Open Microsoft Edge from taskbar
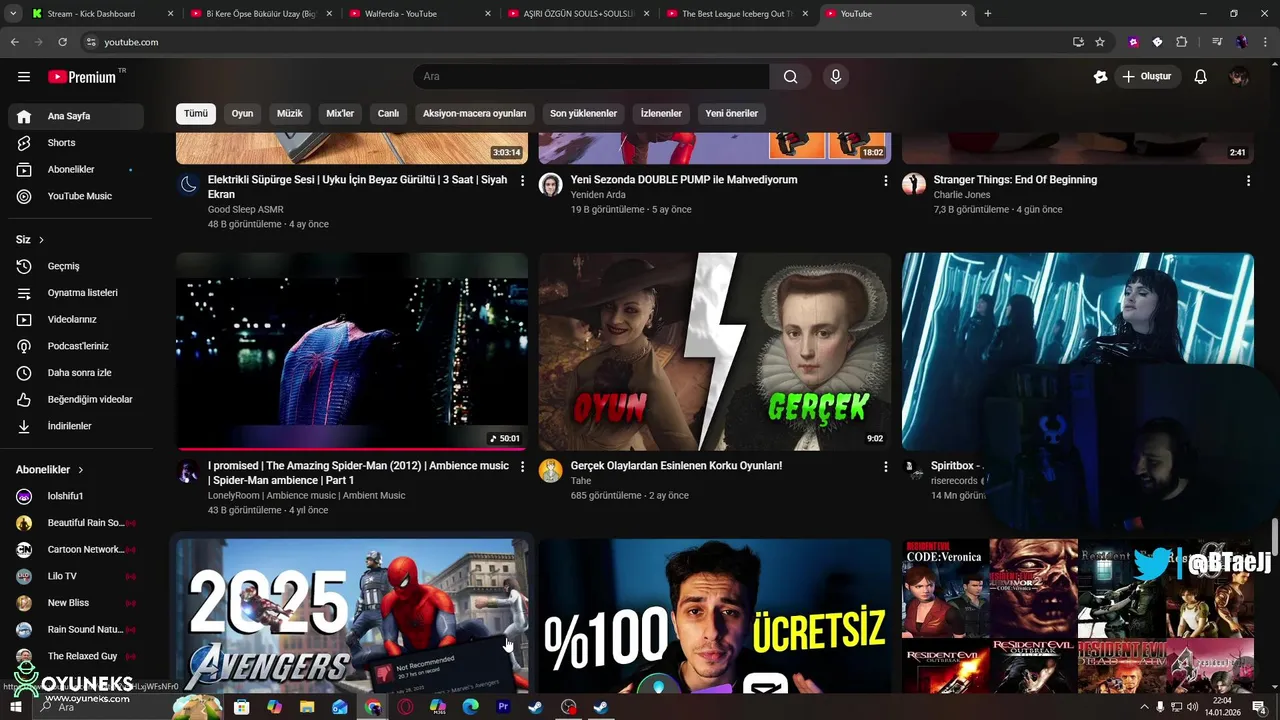Image resolution: width=1280 pixels, height=720 pixels. (471, 707)
